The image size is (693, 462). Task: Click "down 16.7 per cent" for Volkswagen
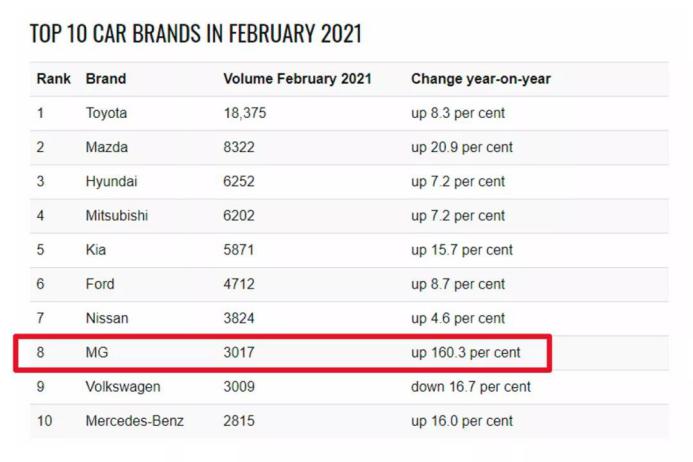[x=470, y=387]
